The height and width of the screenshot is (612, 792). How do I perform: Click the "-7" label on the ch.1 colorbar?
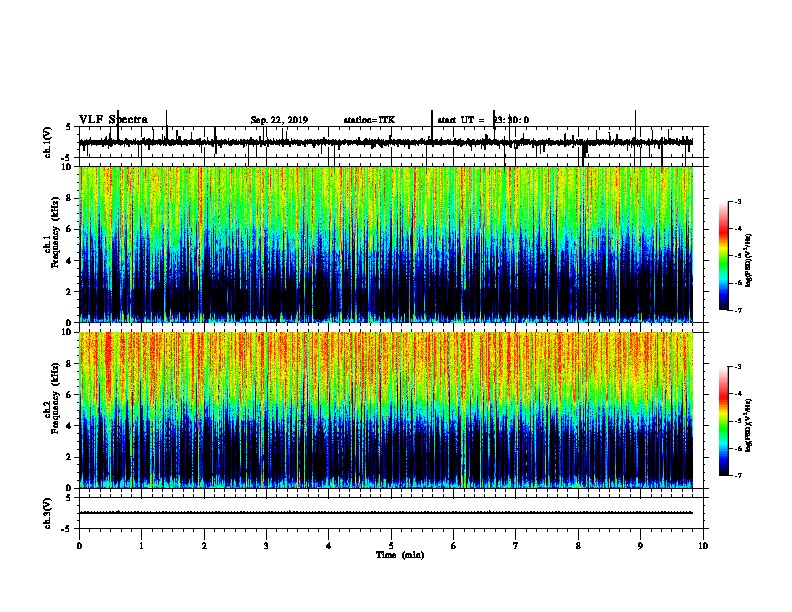coord(737,310)
